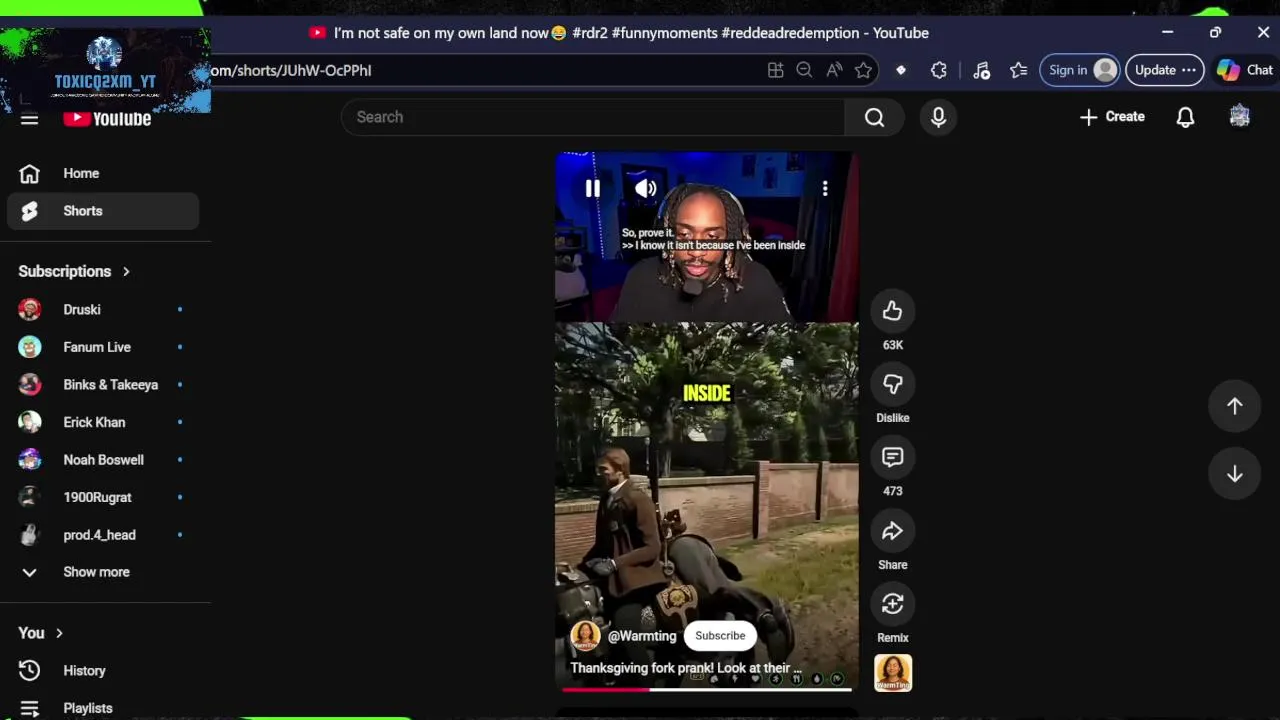Open the browser apps grid icon

click(775, 70)
